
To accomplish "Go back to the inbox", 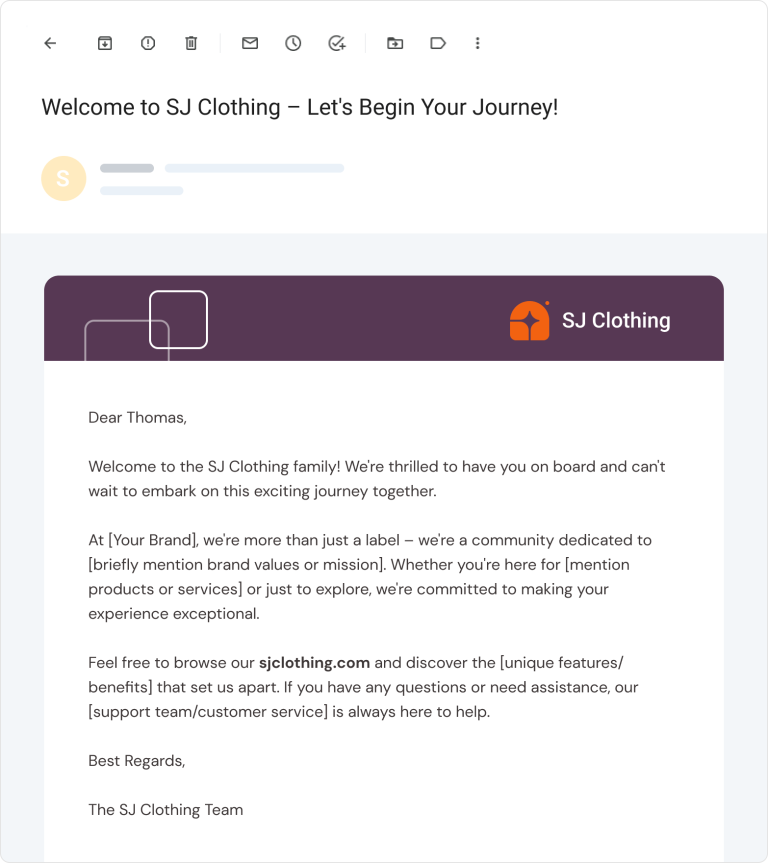I will [49, 43].
